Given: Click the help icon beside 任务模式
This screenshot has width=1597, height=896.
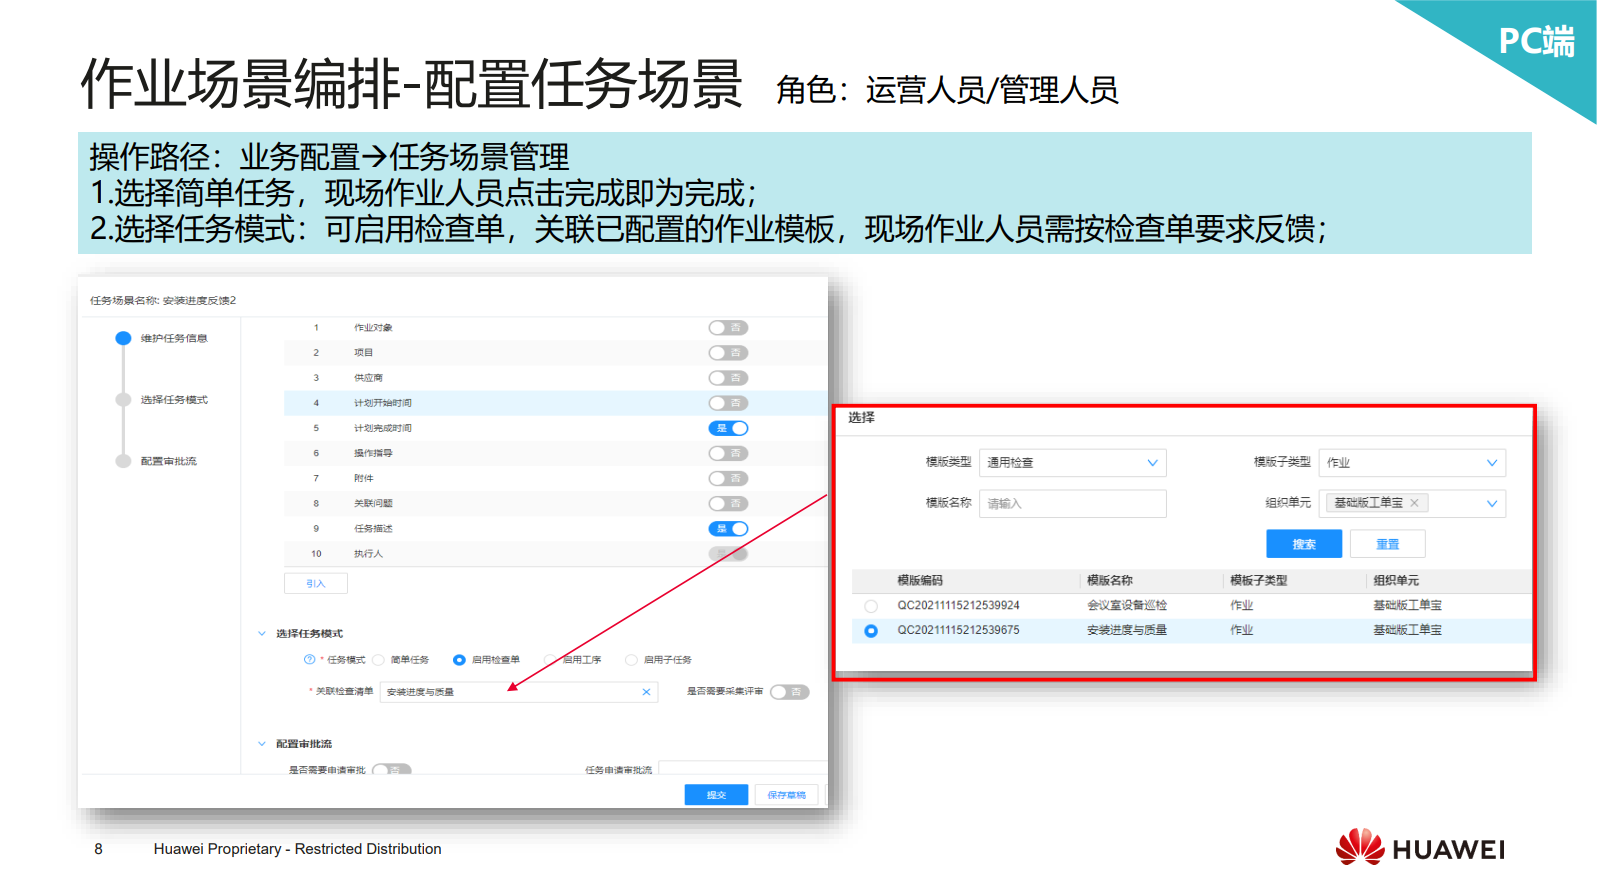Looking at the screenshot, I should 309,660.
